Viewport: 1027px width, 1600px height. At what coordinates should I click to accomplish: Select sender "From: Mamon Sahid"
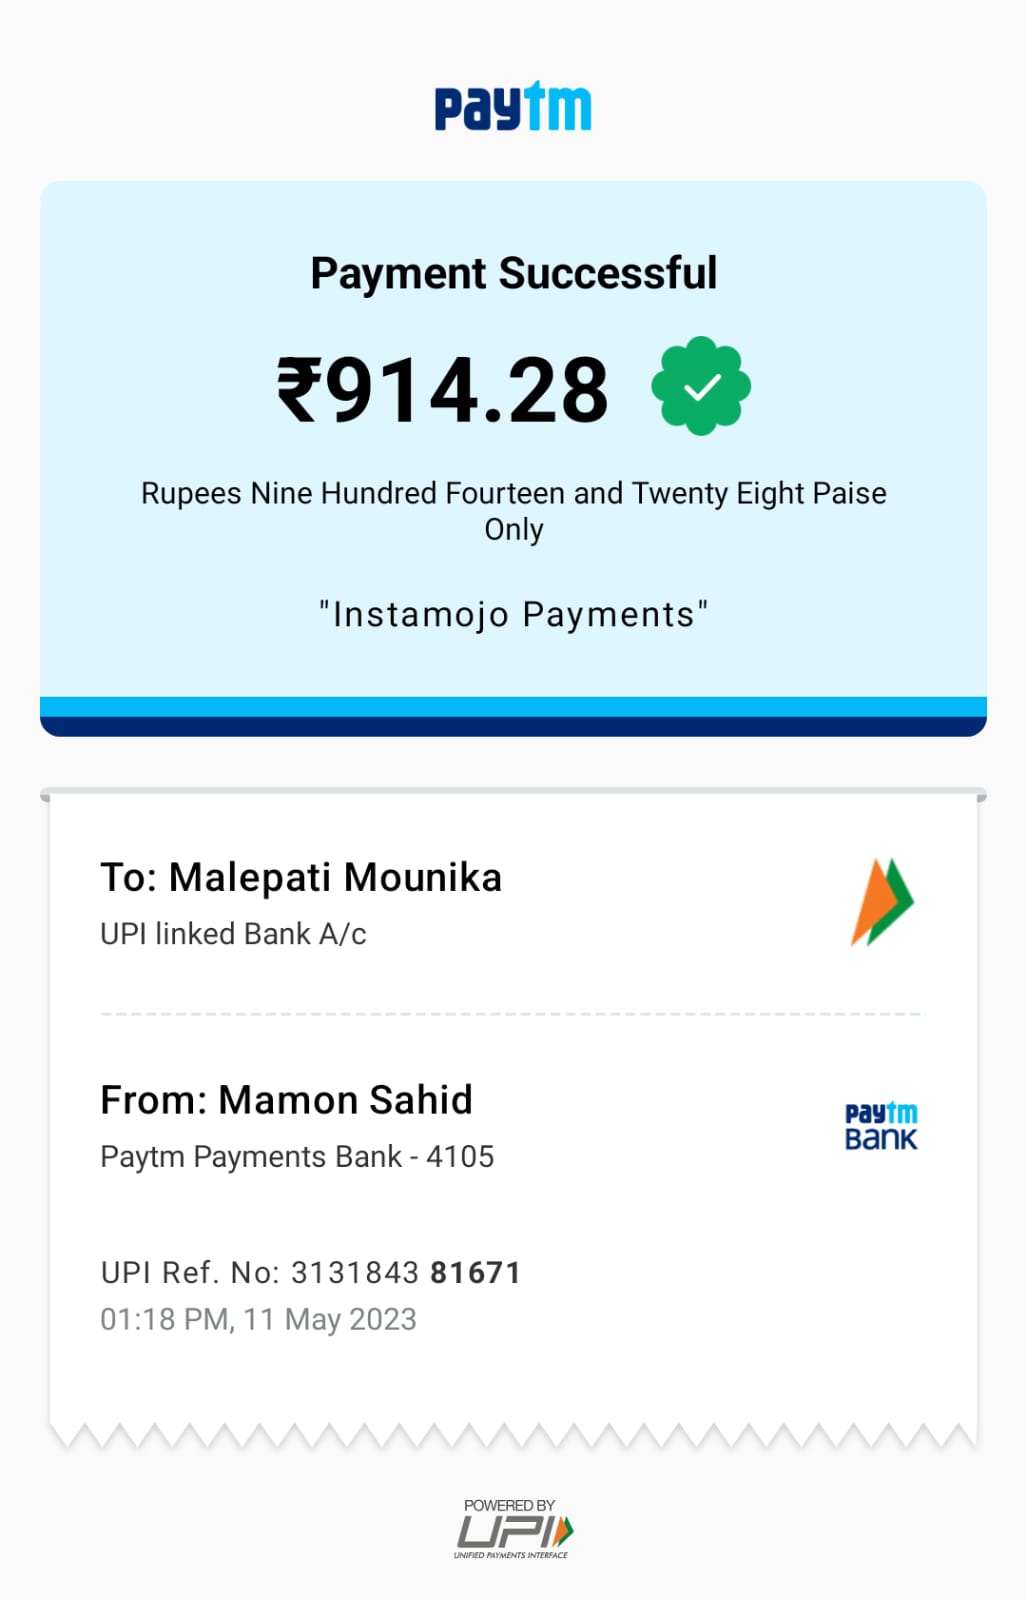[x=286, y=1100]
